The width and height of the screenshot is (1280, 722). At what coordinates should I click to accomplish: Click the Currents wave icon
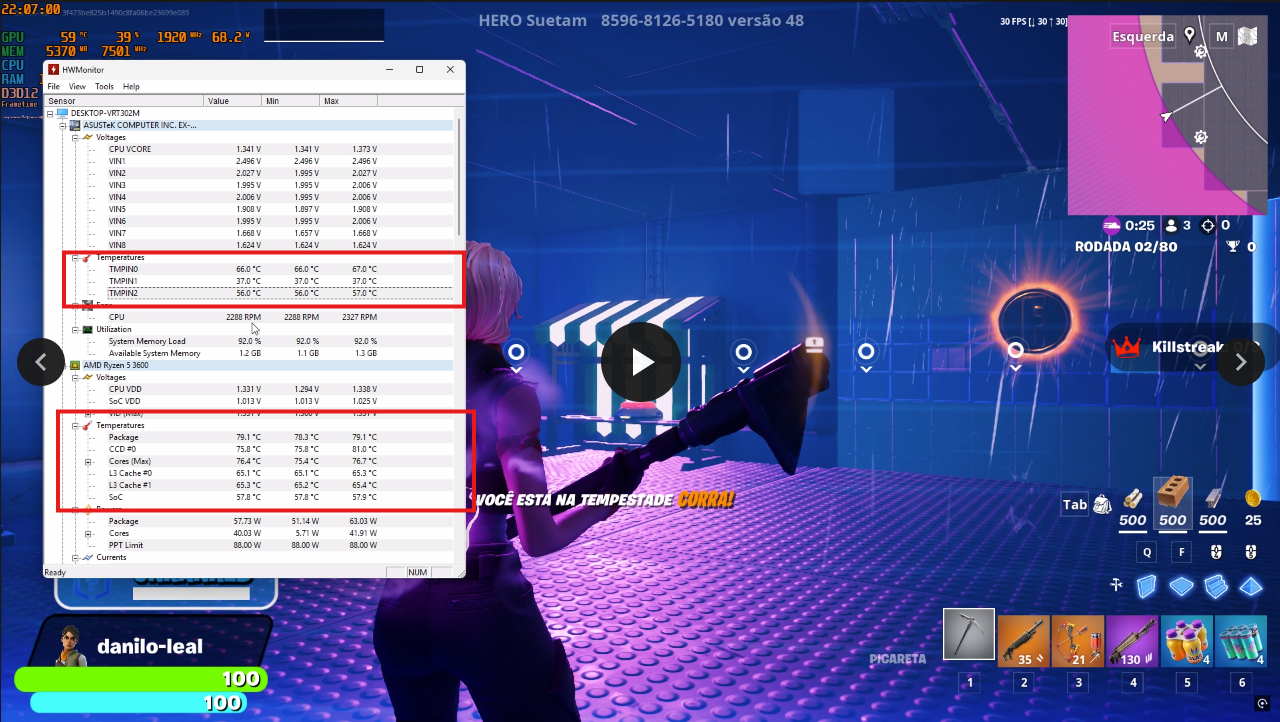tap(87, 557)
